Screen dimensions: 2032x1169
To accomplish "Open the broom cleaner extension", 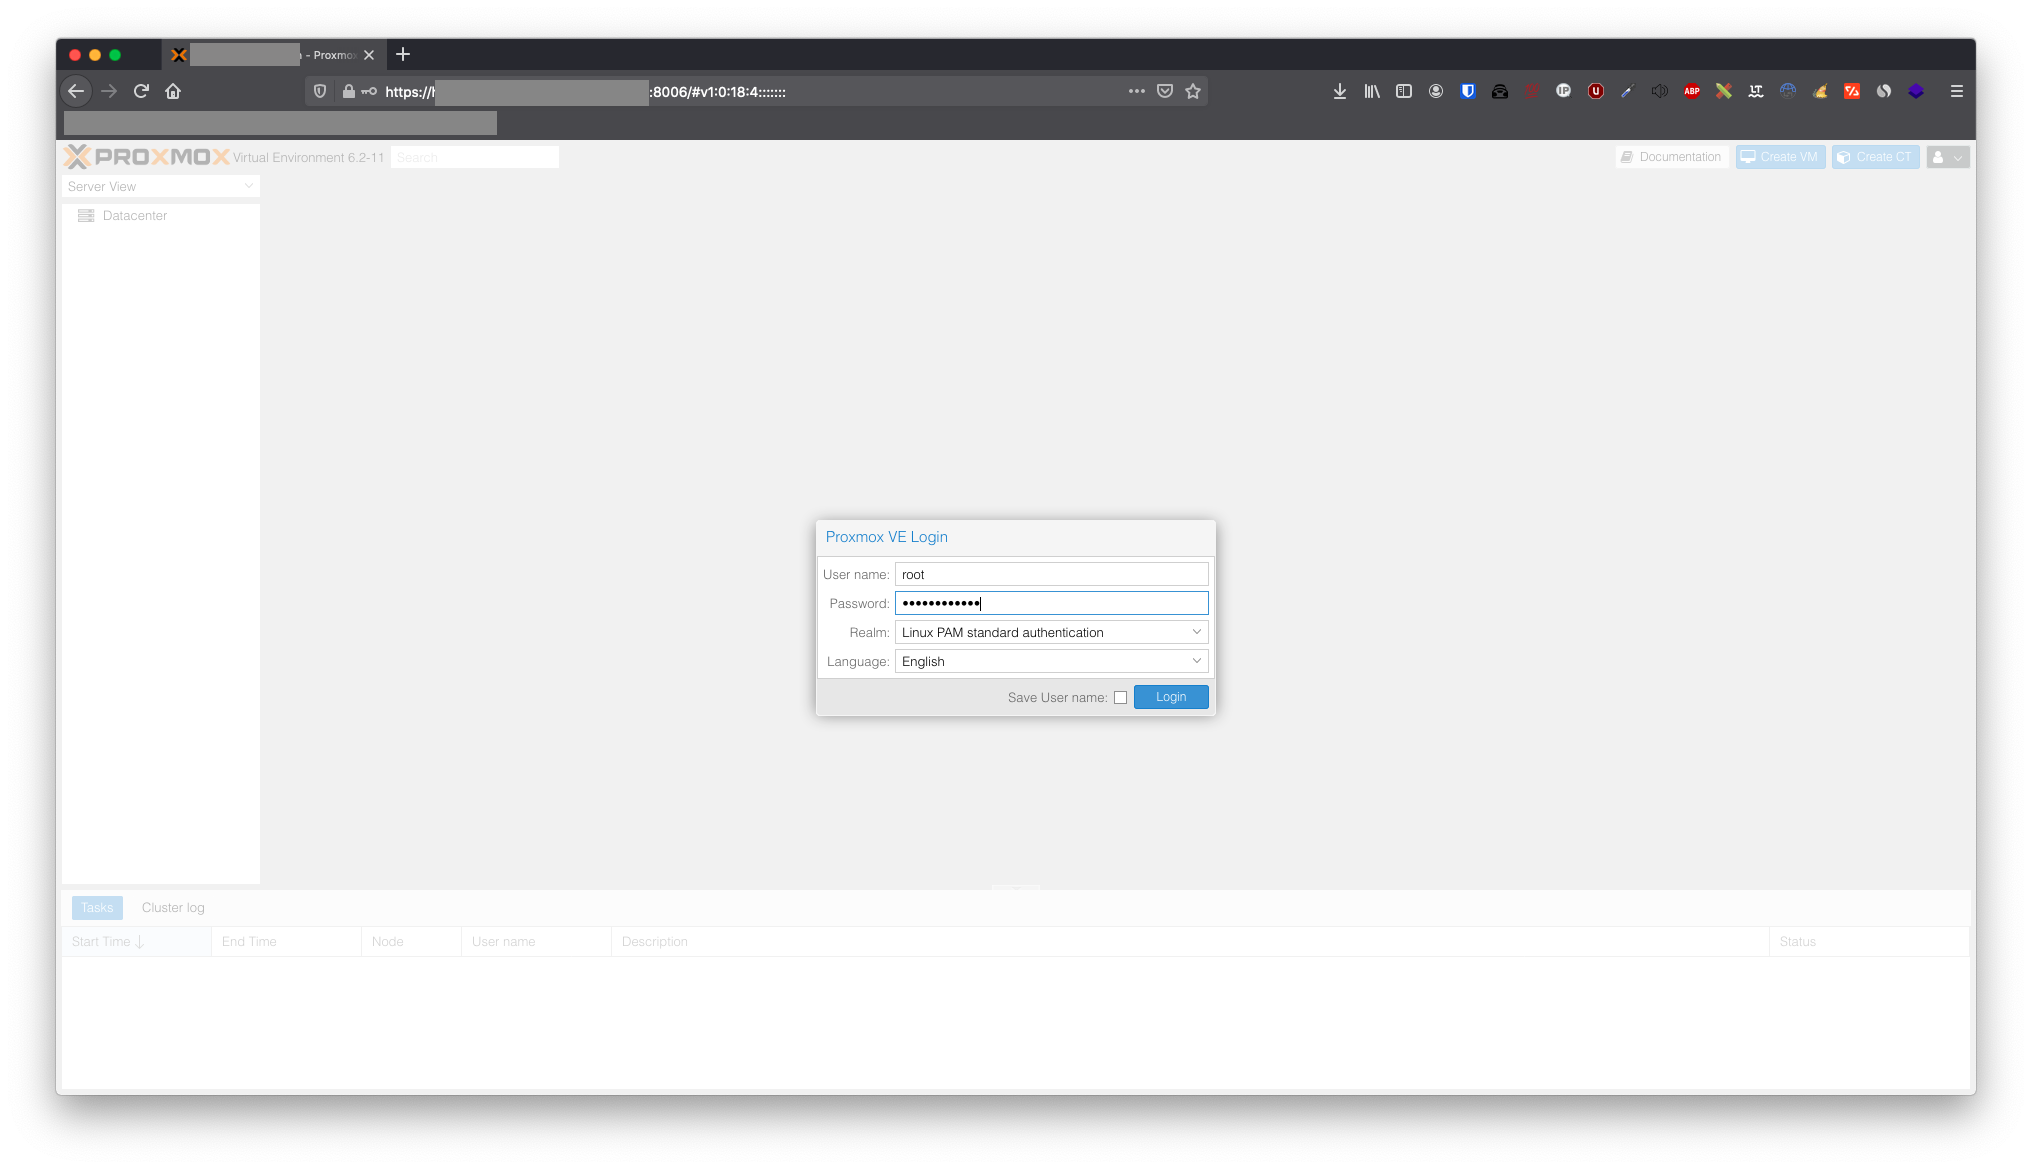I will [x=1820, y=91].
